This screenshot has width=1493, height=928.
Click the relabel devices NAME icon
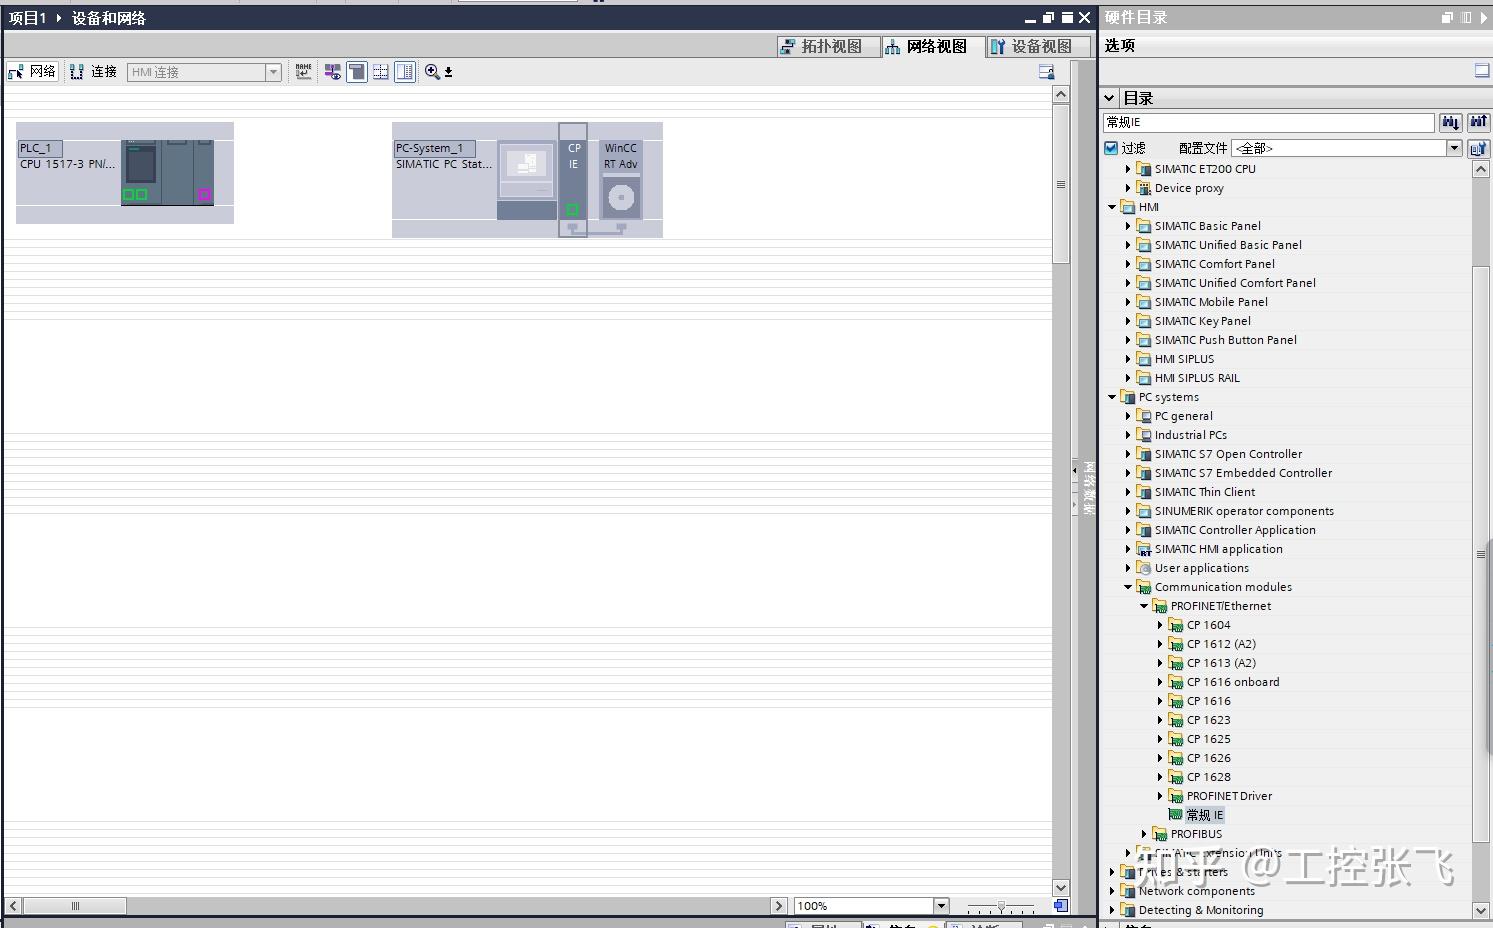pos(303,72)
